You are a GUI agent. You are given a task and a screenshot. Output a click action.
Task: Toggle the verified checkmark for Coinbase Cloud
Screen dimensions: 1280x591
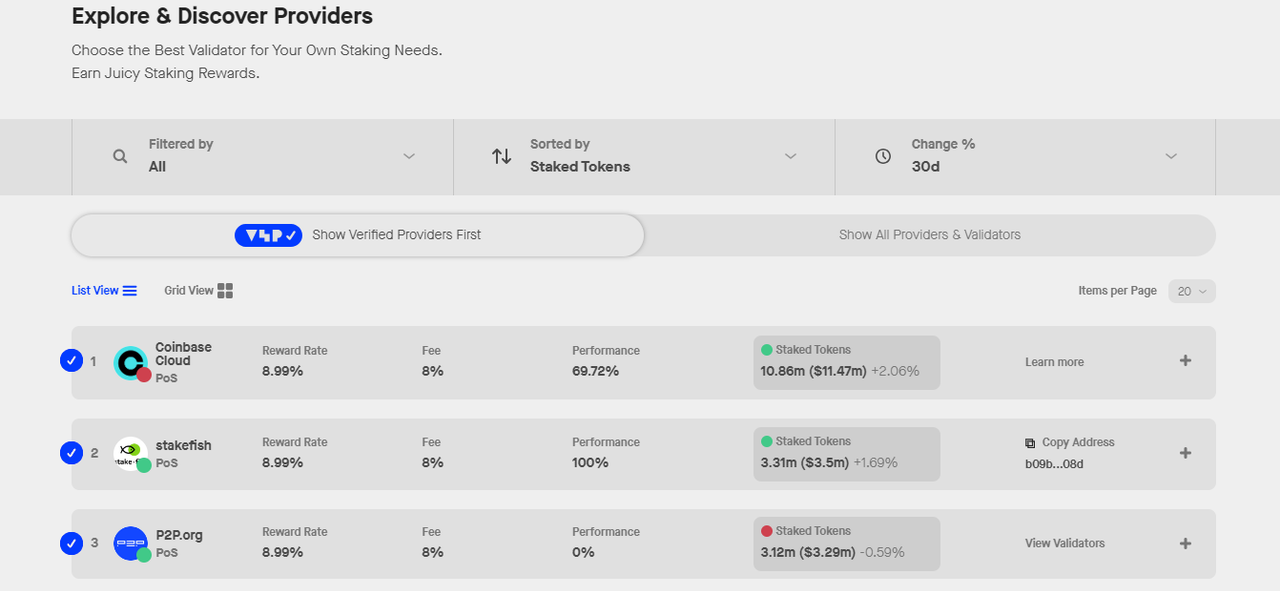point(71,361)
